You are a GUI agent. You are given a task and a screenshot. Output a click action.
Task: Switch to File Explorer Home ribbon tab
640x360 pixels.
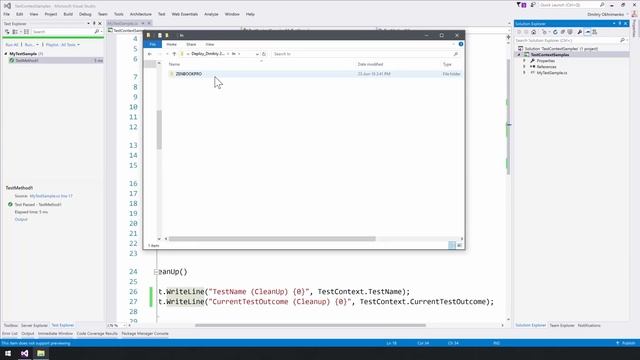[171, 44]
